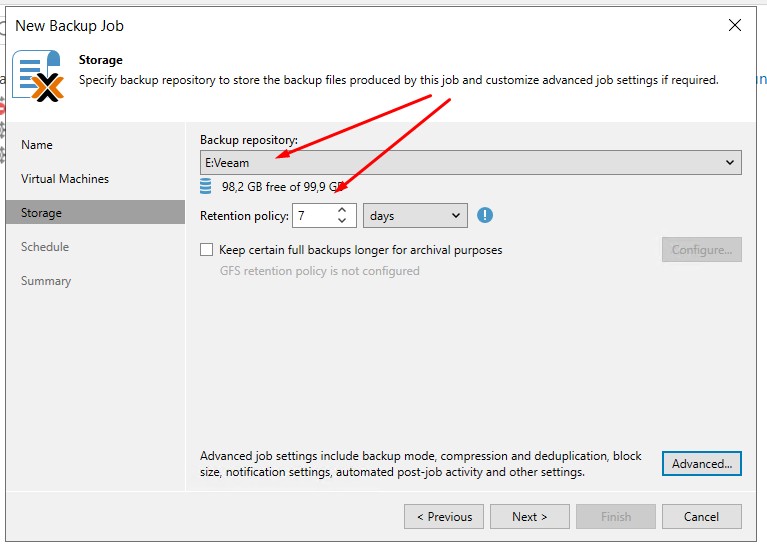Switch to the Virtual Machines step
767x548 pixels.
65,179
